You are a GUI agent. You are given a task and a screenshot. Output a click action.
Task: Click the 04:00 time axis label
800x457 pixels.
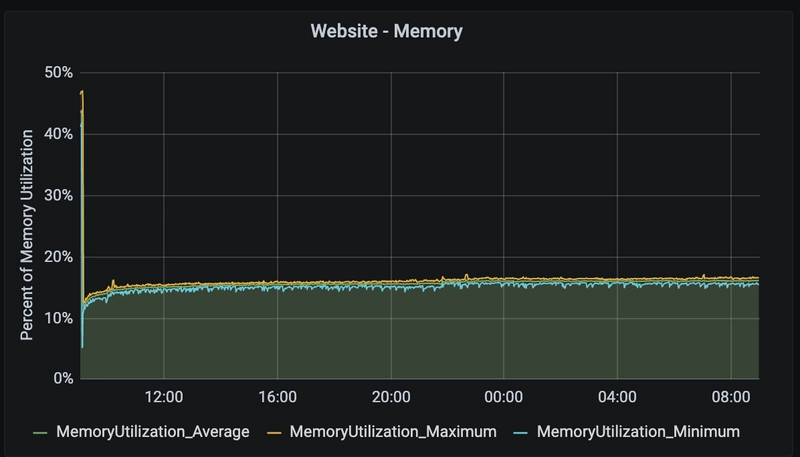(x=617, y=397)
